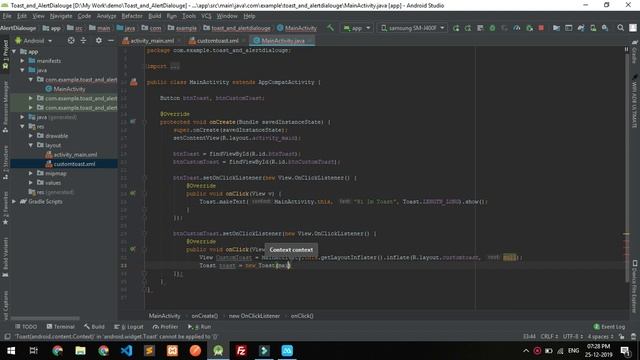Screen dimensions: 640x360
Task: Select activity_main.xml in layout folder
Action: (75, 155)
